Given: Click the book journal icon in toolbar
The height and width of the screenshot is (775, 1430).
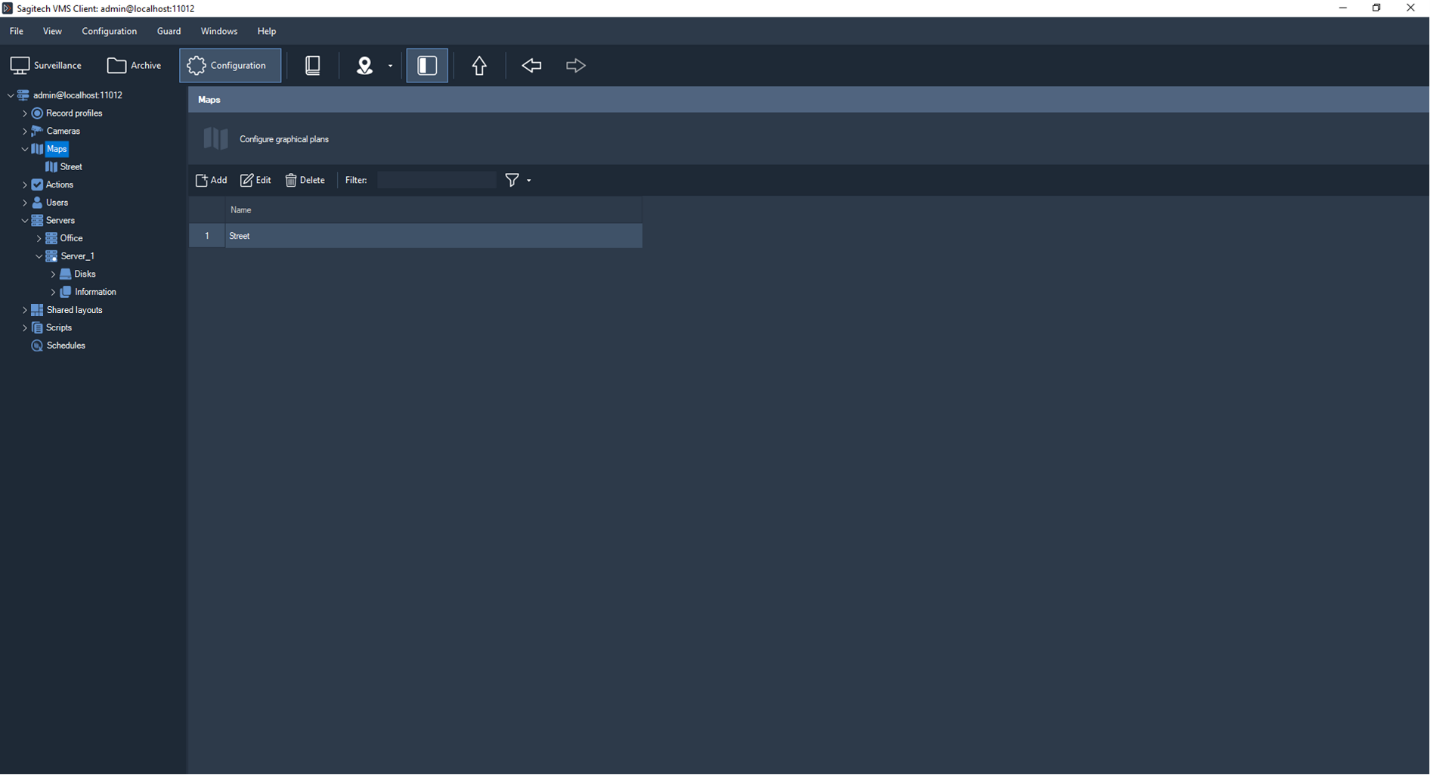Looking at the screenshot, I should tap(313, 66).
